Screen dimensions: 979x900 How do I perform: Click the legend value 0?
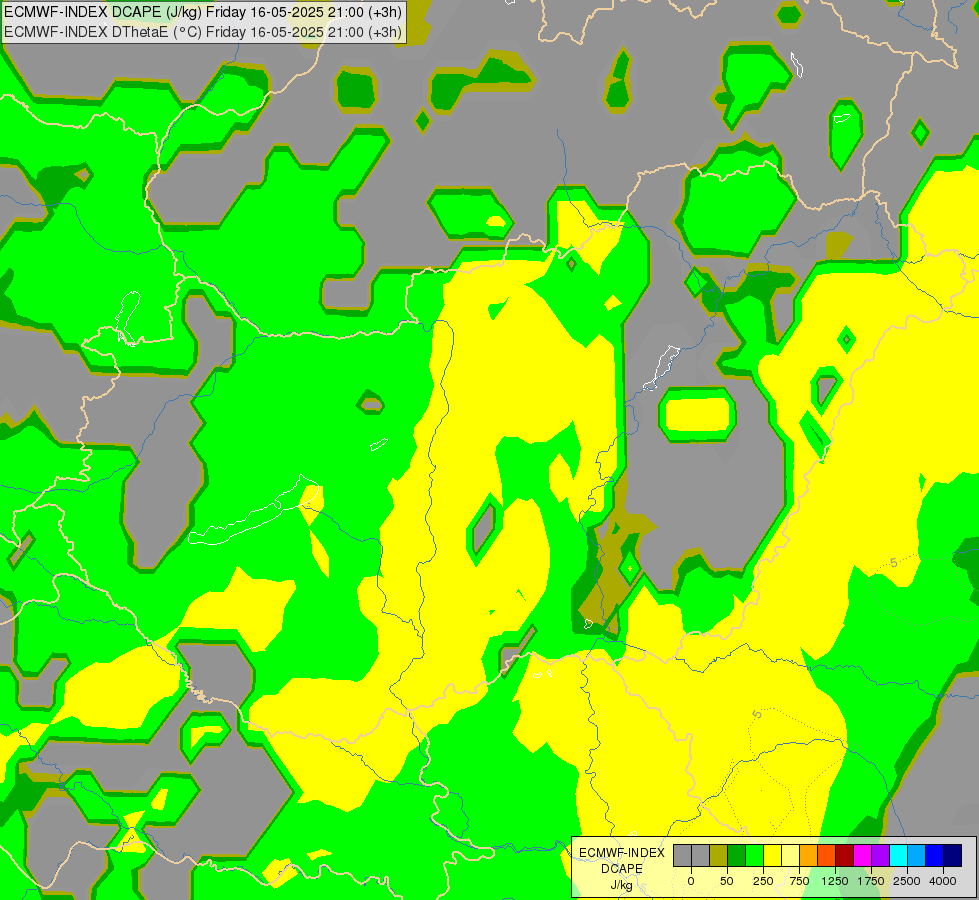tap(691, 881)
